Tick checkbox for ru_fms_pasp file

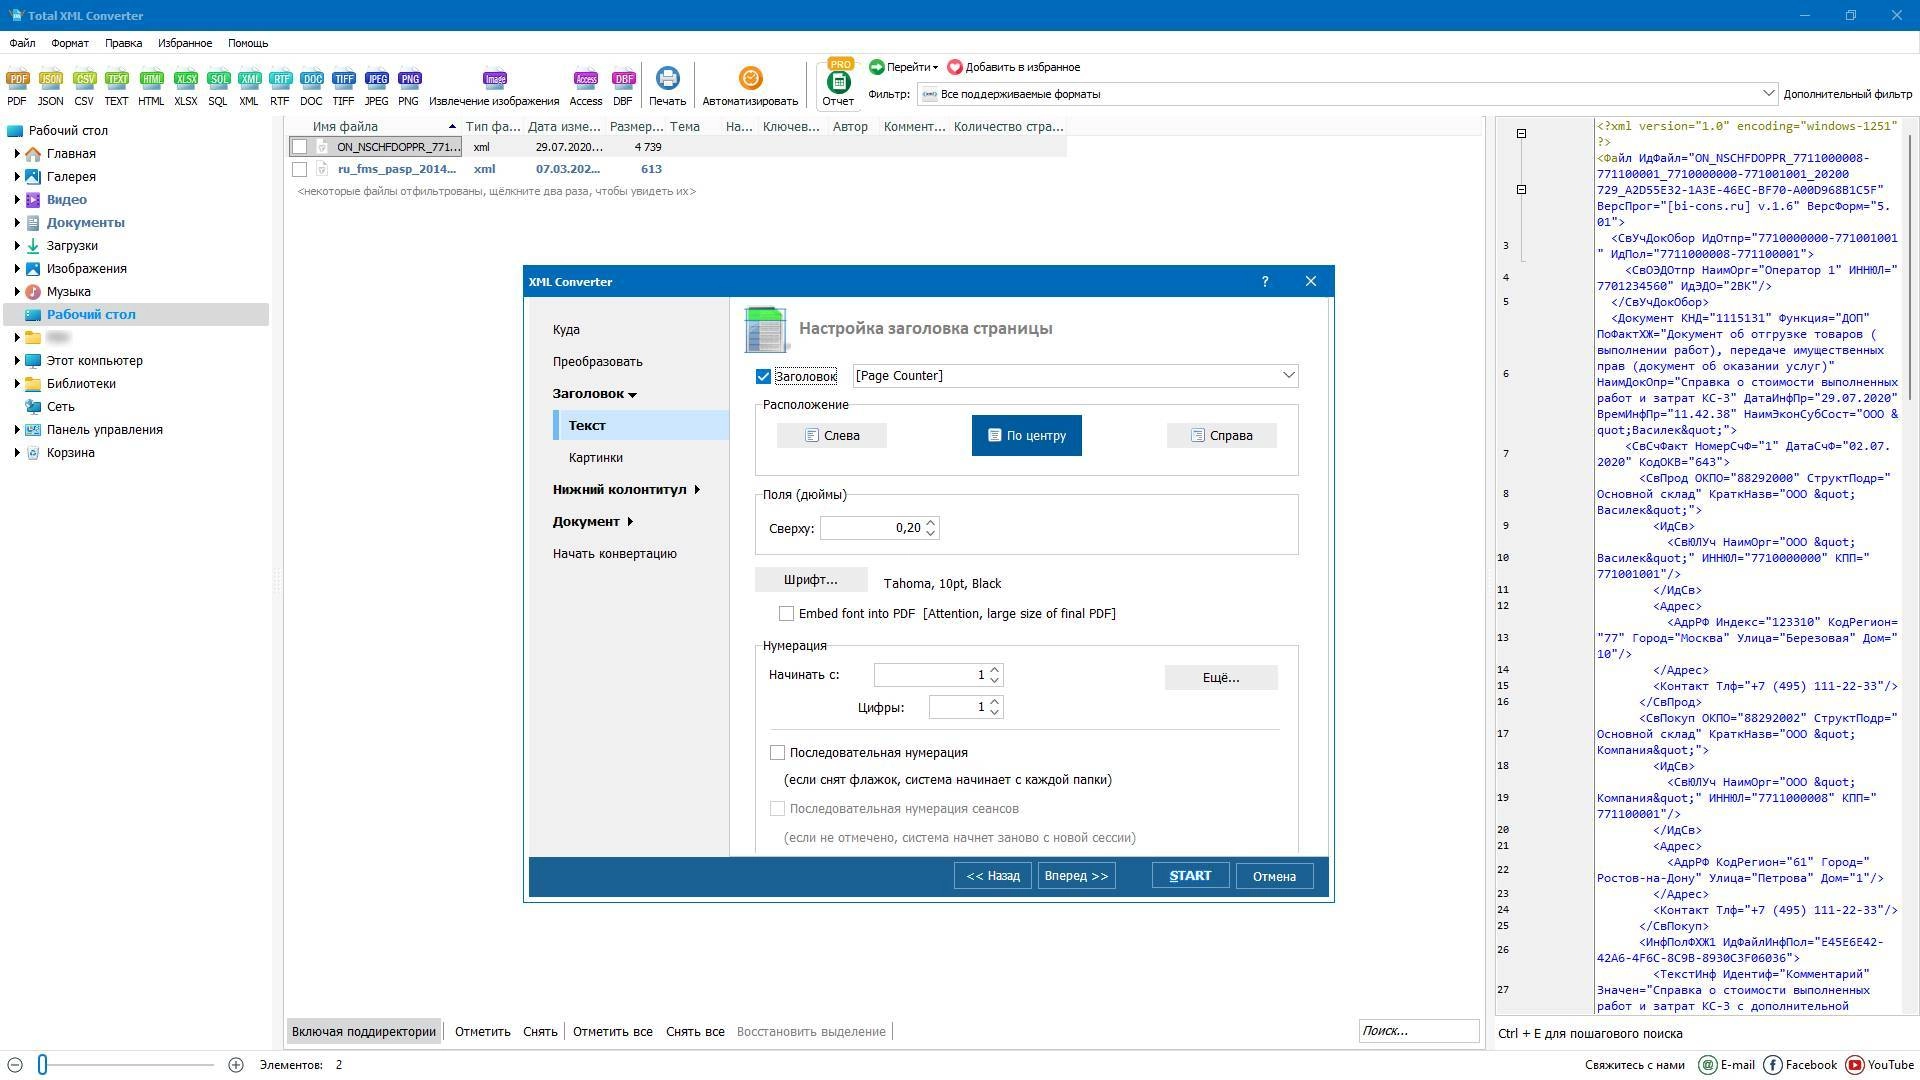coord(299,169)
